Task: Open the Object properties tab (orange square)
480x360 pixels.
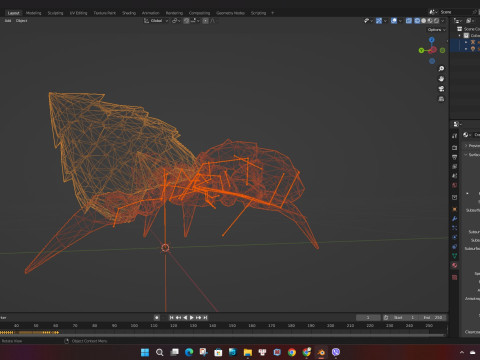Action: coord(455,209)
